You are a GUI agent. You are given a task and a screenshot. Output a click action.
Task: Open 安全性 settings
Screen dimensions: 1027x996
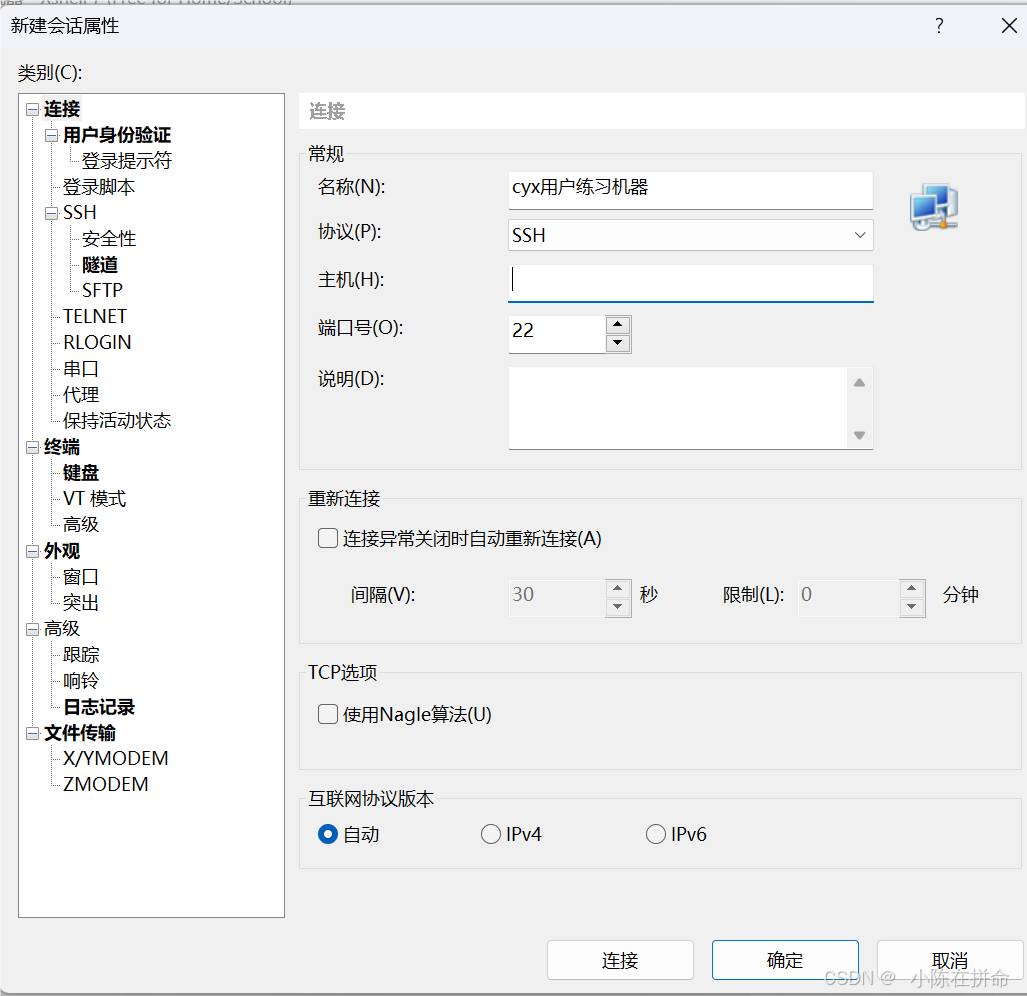point(109,239)
